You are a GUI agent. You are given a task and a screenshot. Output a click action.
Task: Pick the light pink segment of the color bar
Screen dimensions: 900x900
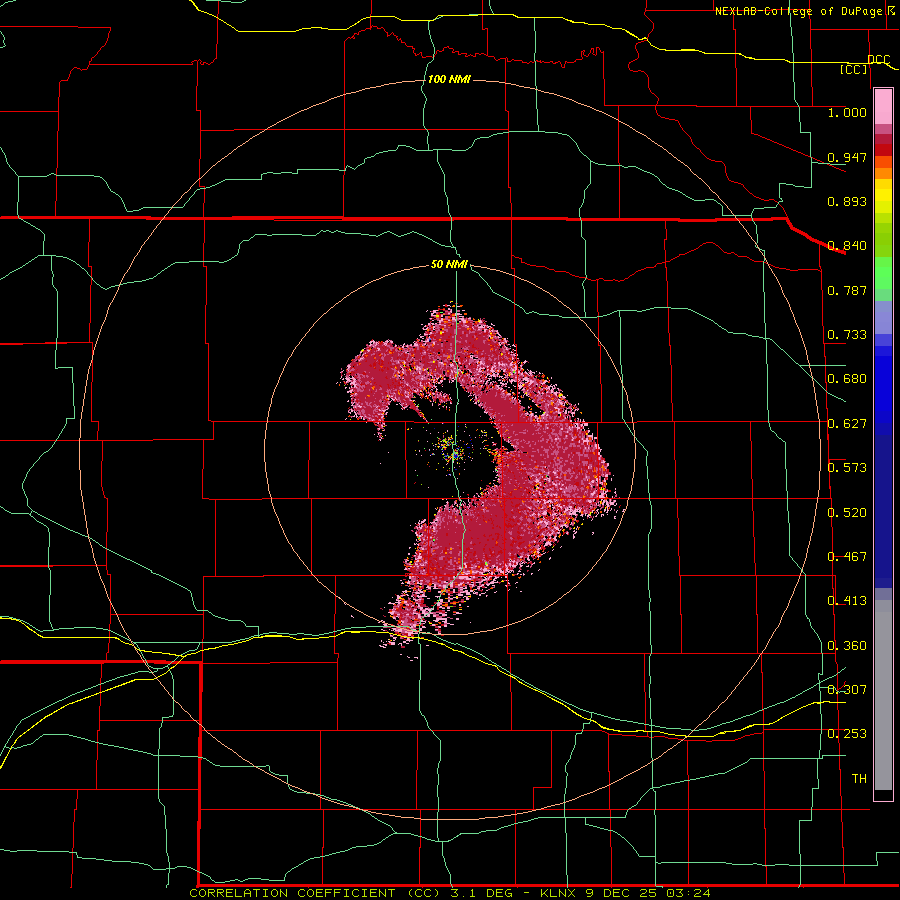coord(883,107)
